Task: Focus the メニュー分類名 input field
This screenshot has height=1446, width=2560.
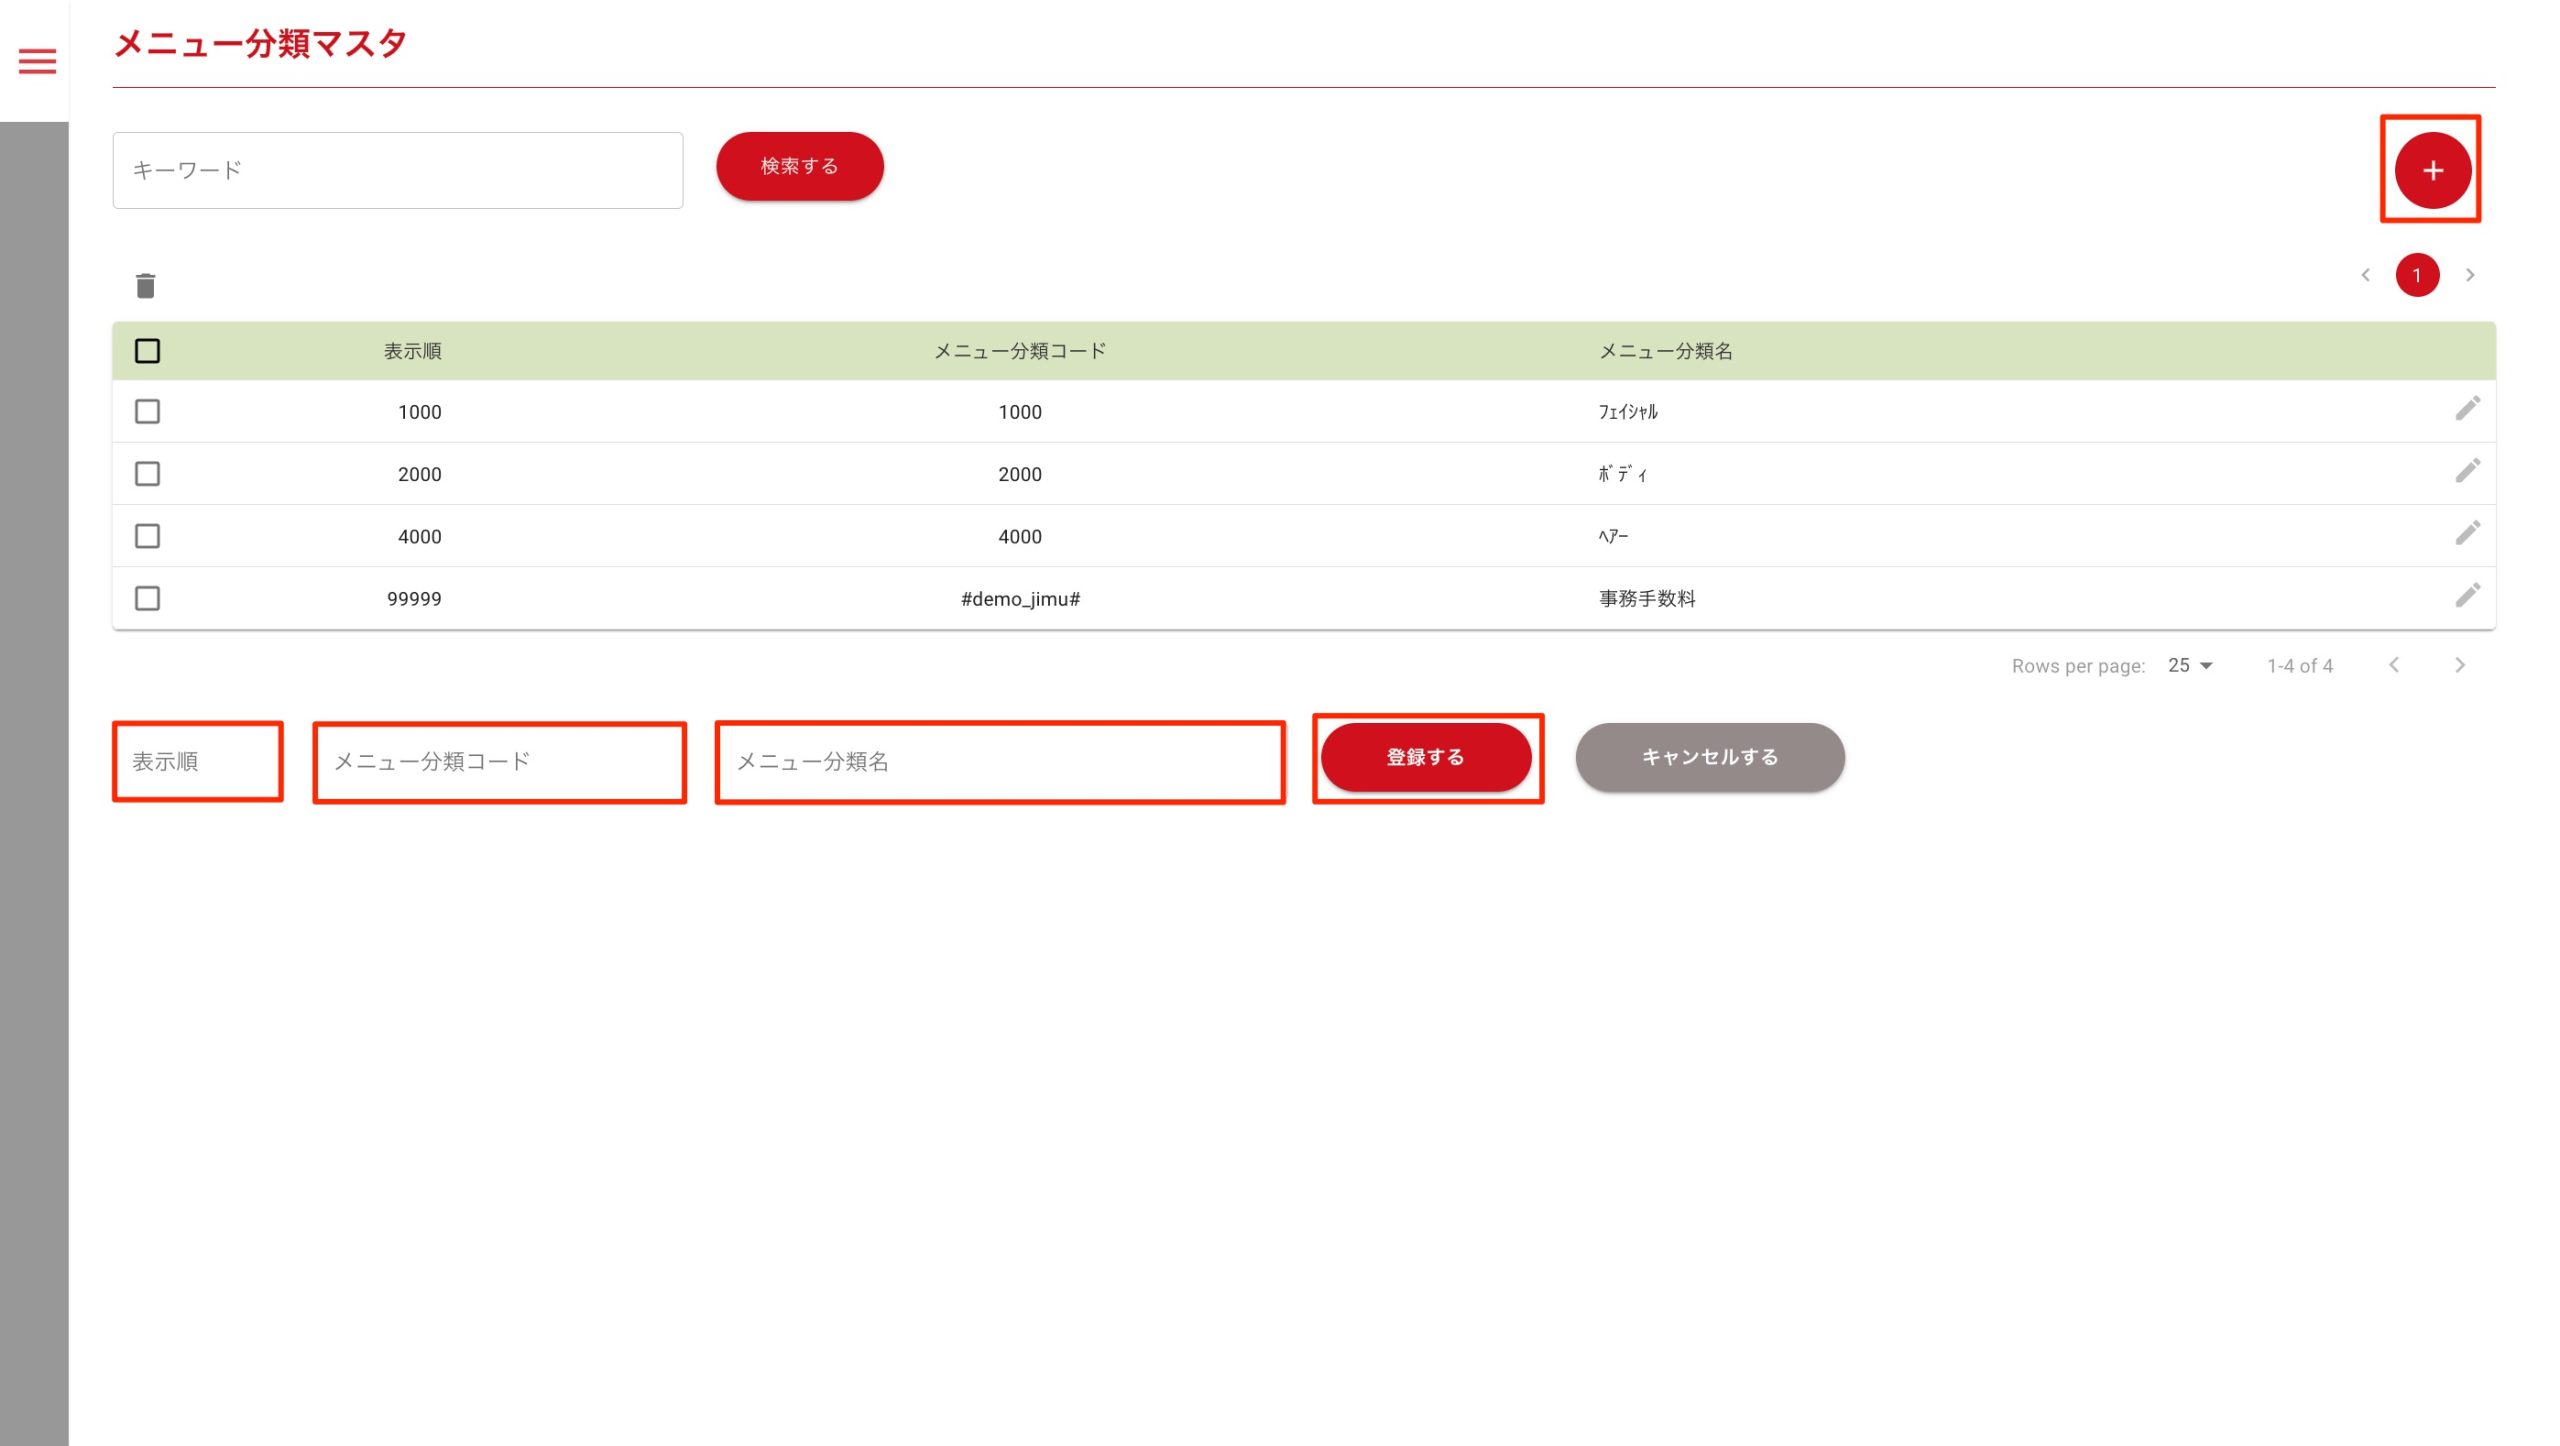Action: 1000,762
